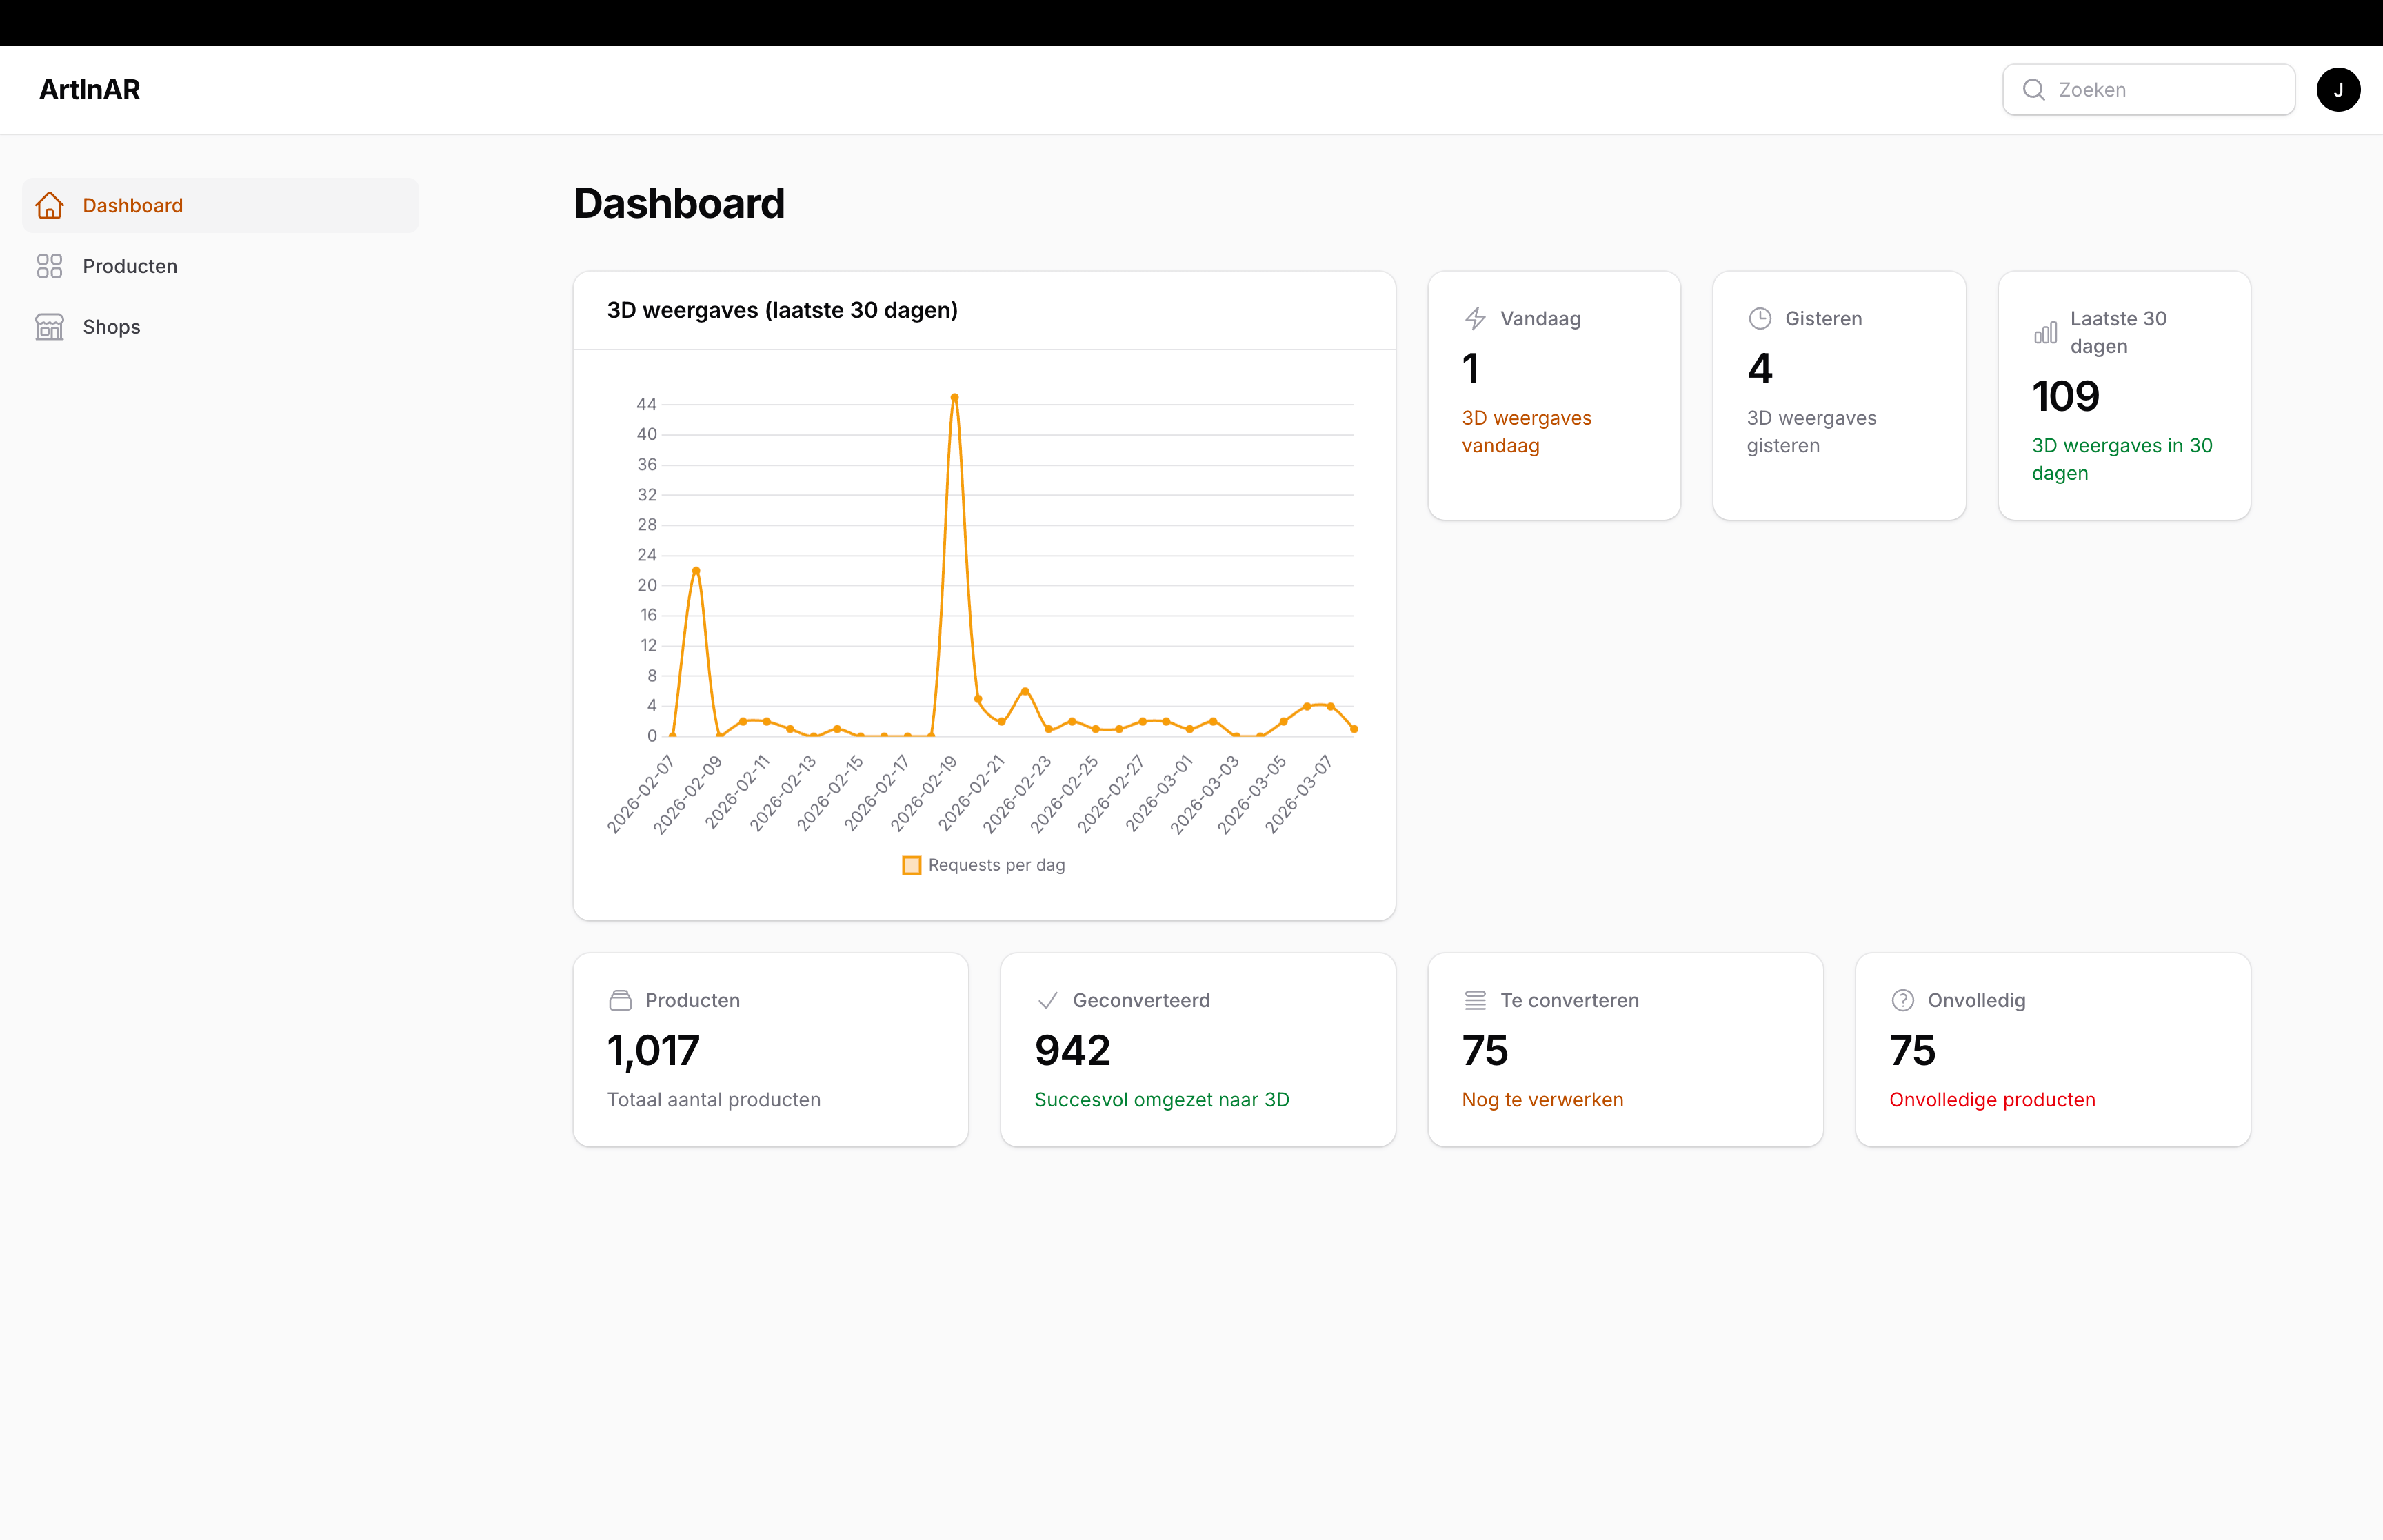Click the question mark icon beside Onvolledig
Screen dimensions: 2383x1540
tap(1902, 1000)
